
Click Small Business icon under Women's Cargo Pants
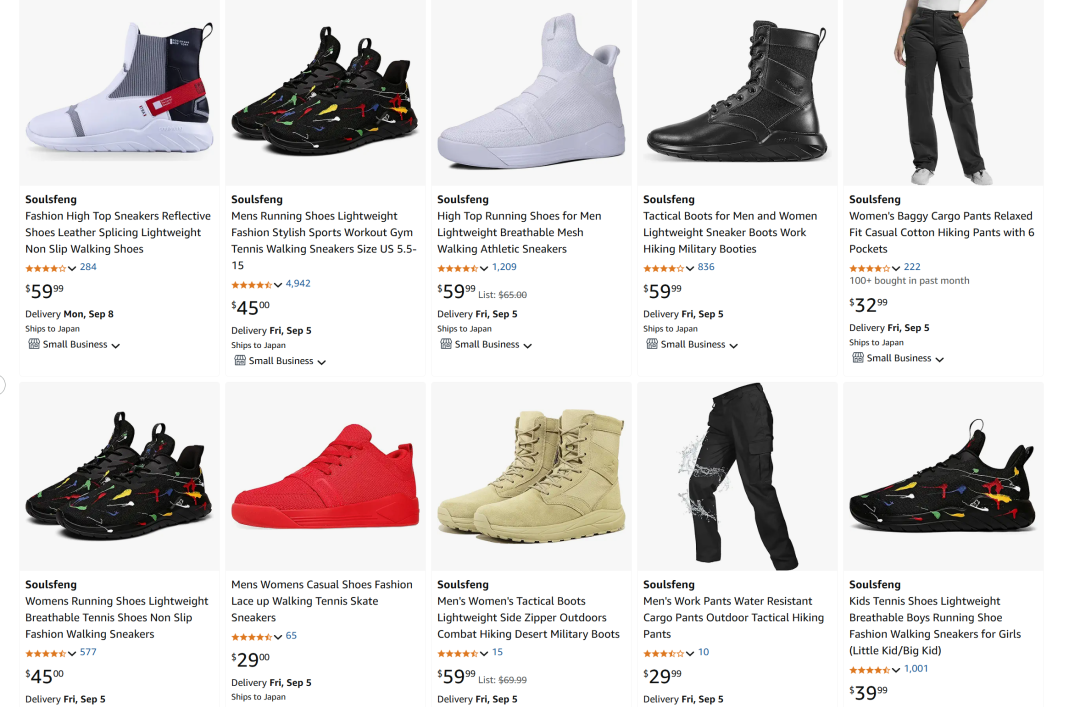[858, 358]
